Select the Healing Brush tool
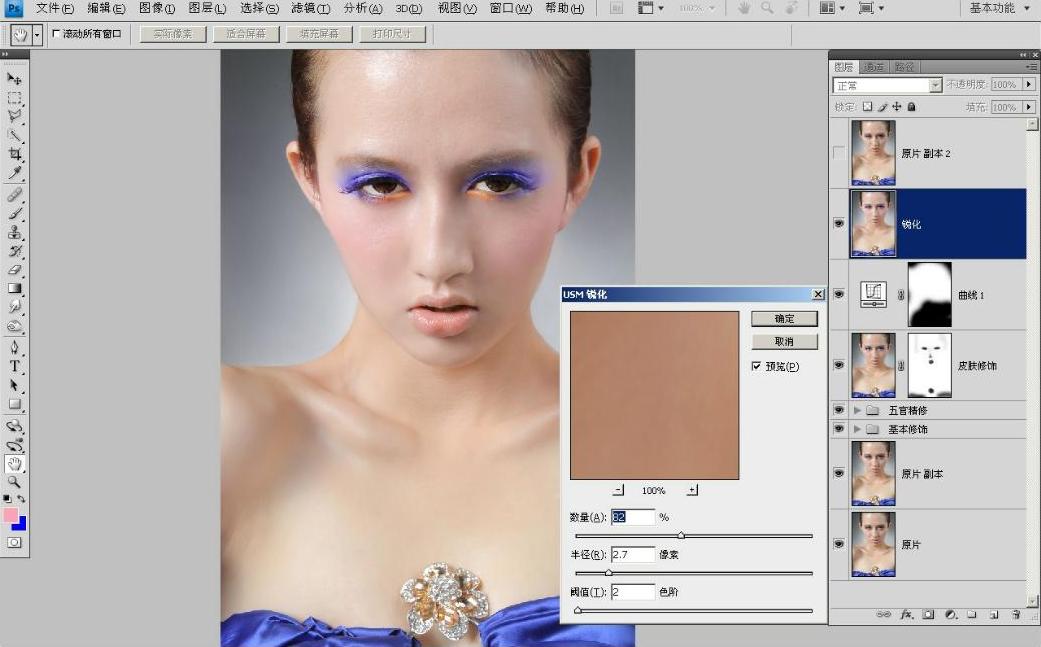This screenshot has height=647, width=1041. click(14, 194)
